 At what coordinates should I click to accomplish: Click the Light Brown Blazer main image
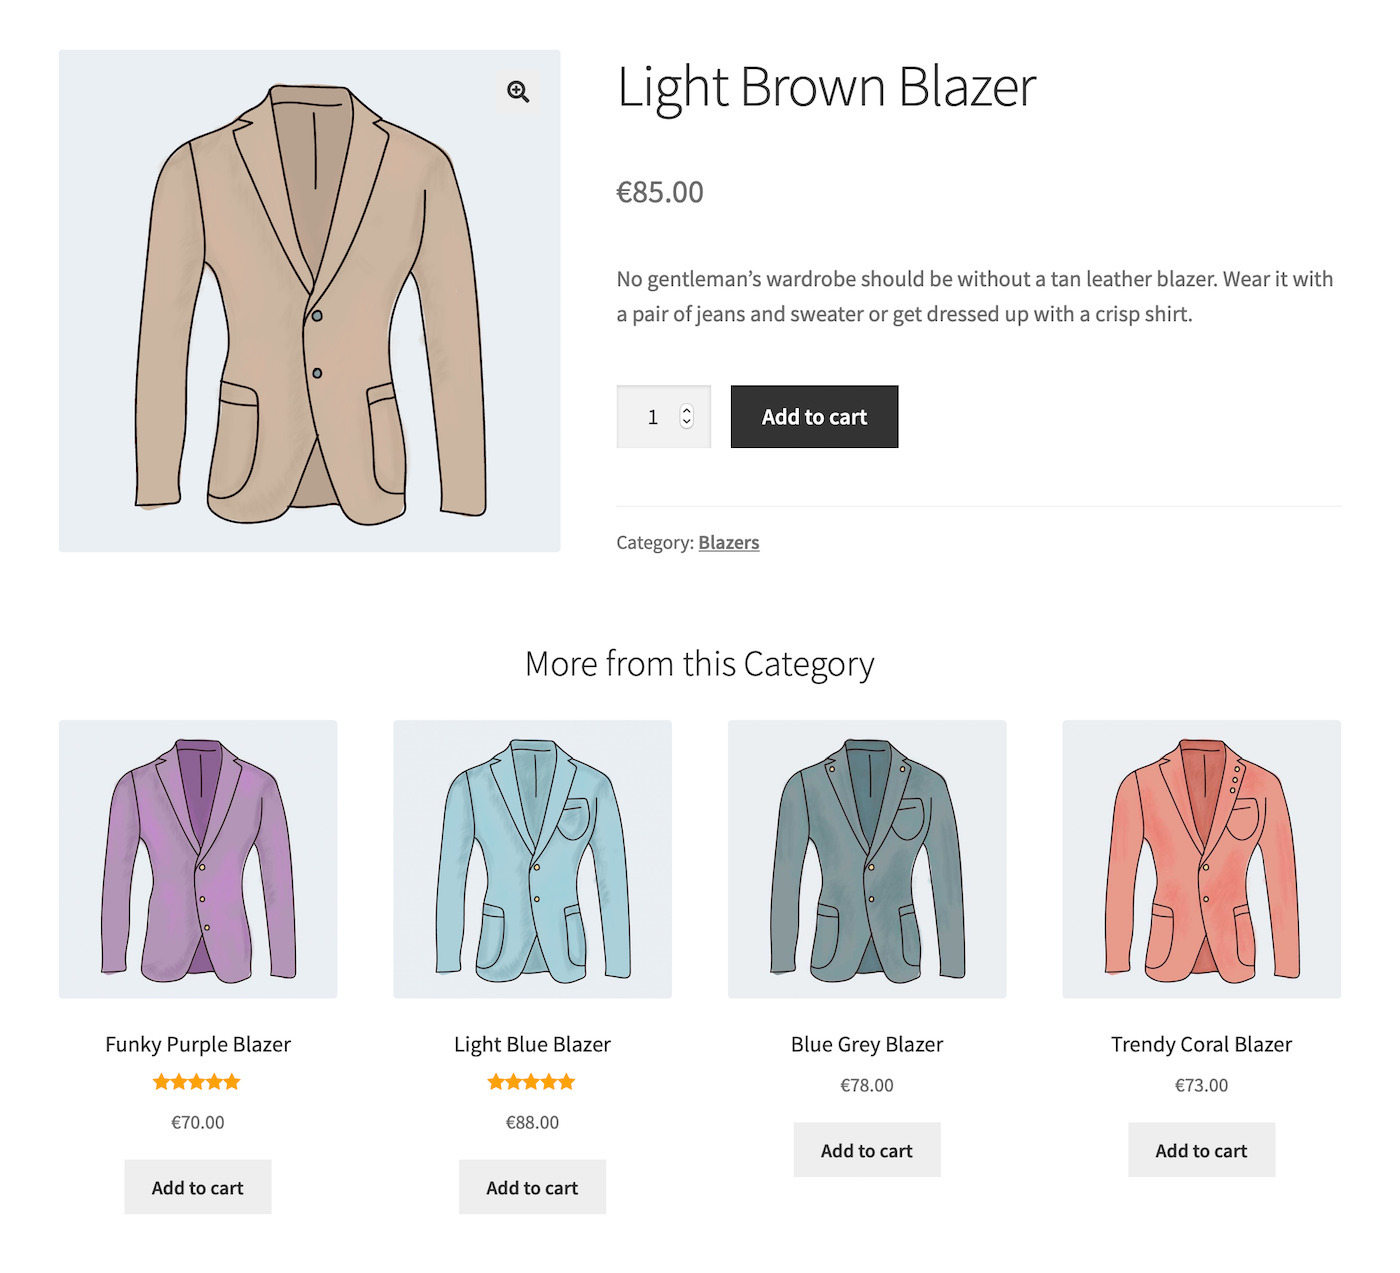[x=310, y=301]
